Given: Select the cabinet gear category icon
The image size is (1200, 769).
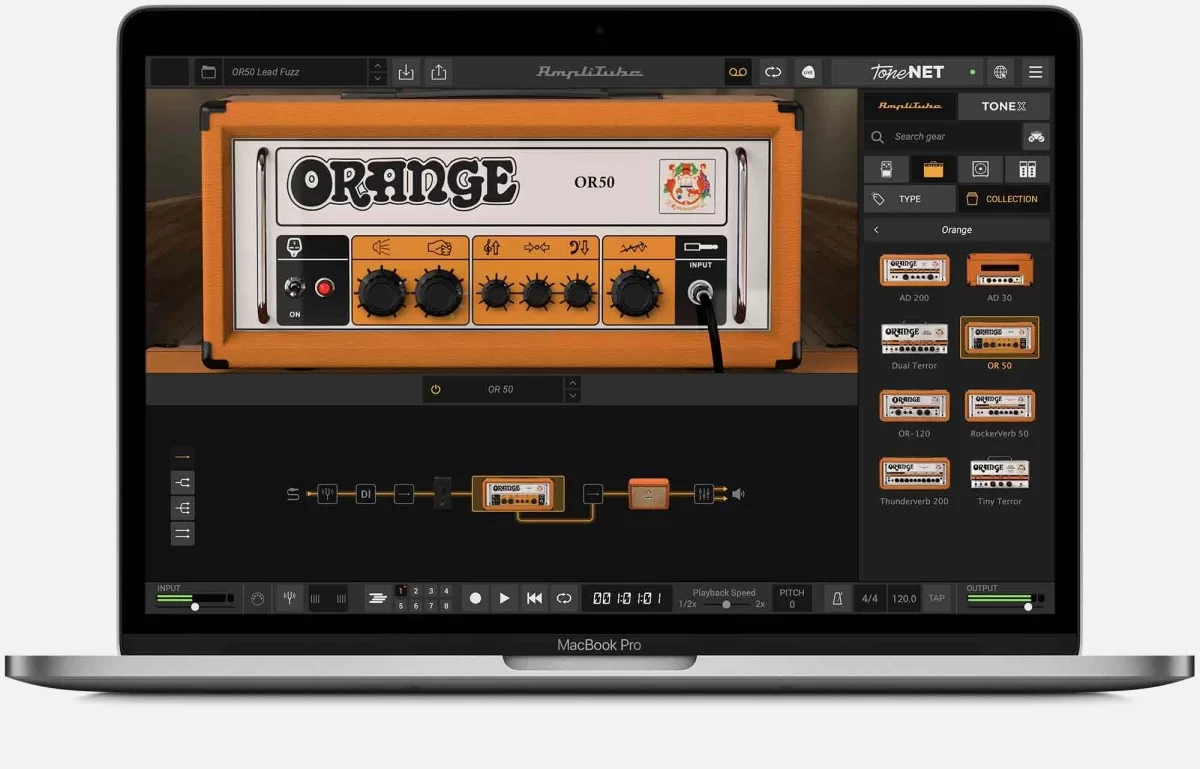Looking at the screenshot, I should pos(979,168).
